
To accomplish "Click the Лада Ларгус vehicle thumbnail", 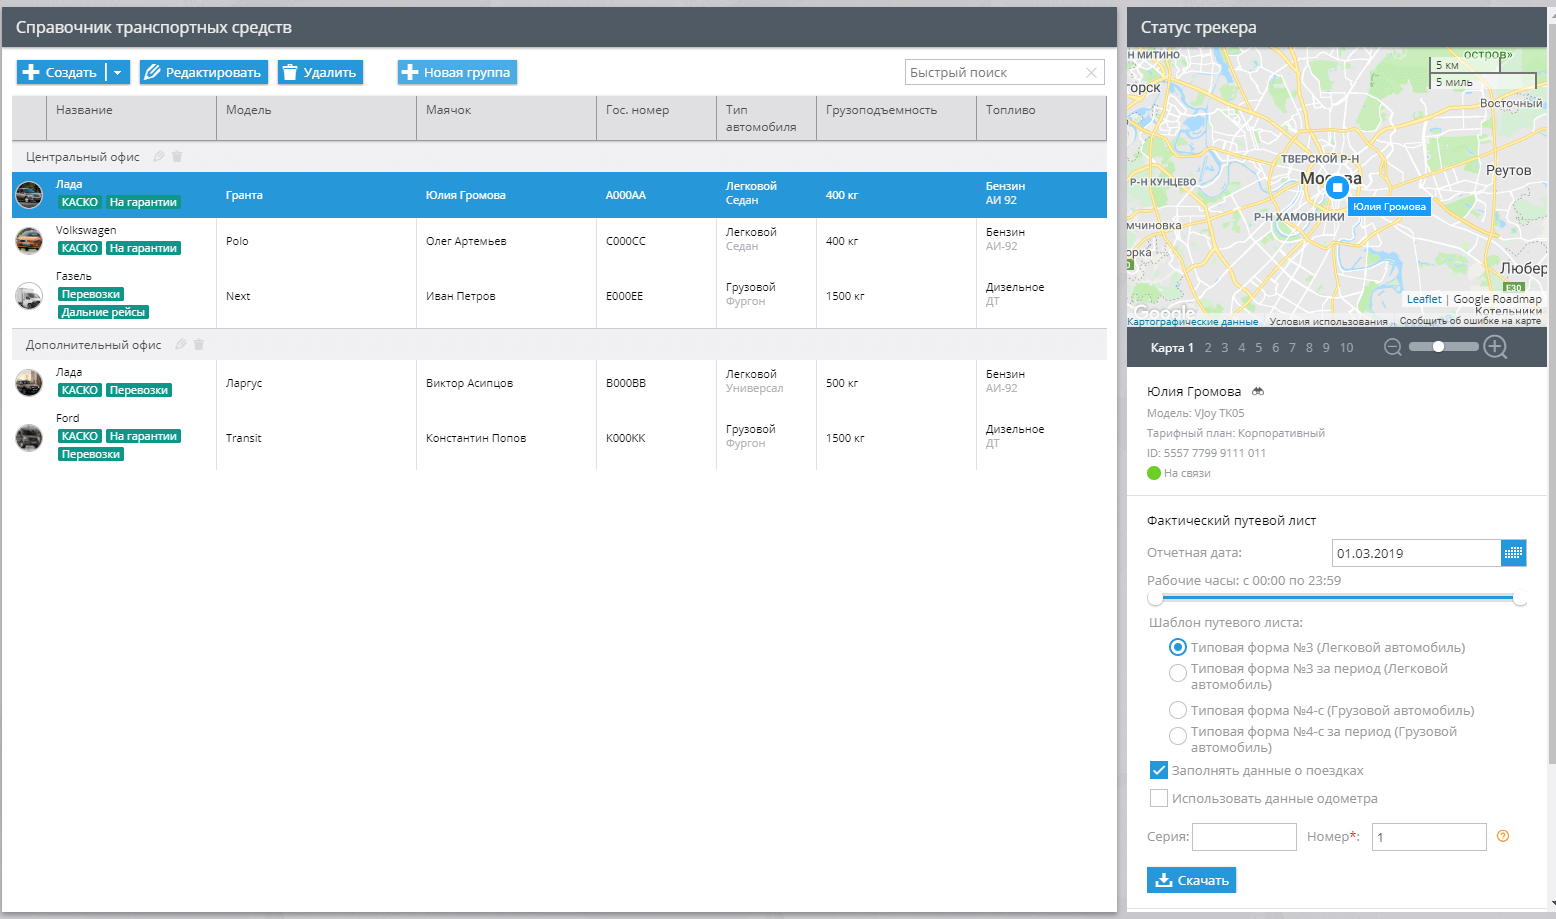I will tap(29, 383).
